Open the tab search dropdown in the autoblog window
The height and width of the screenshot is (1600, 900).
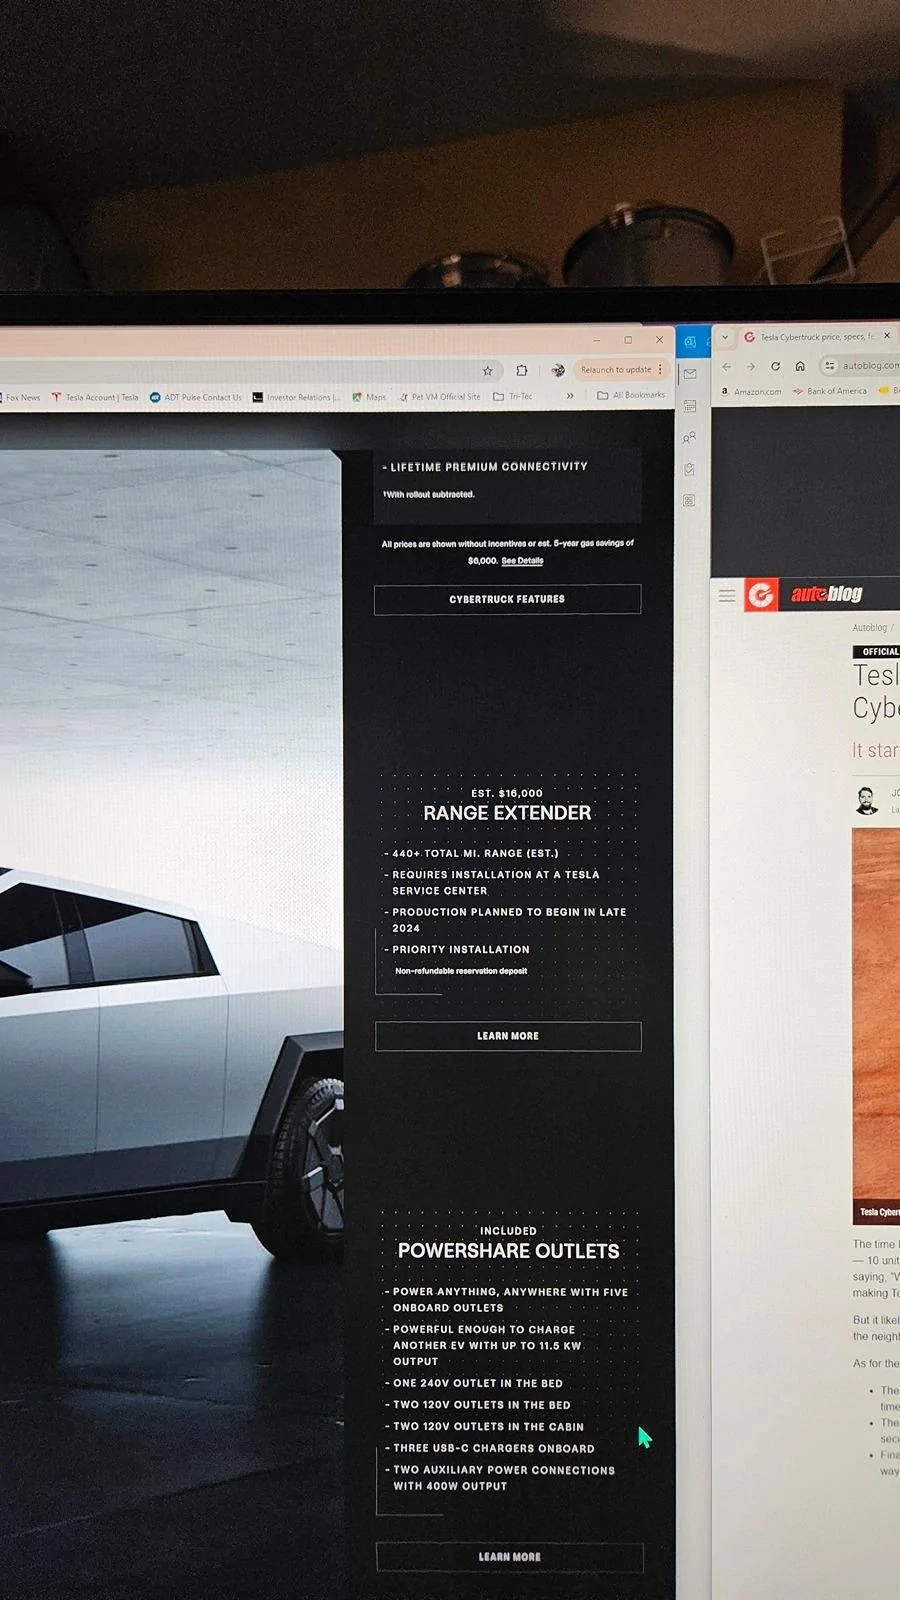[x=725, y=338]
